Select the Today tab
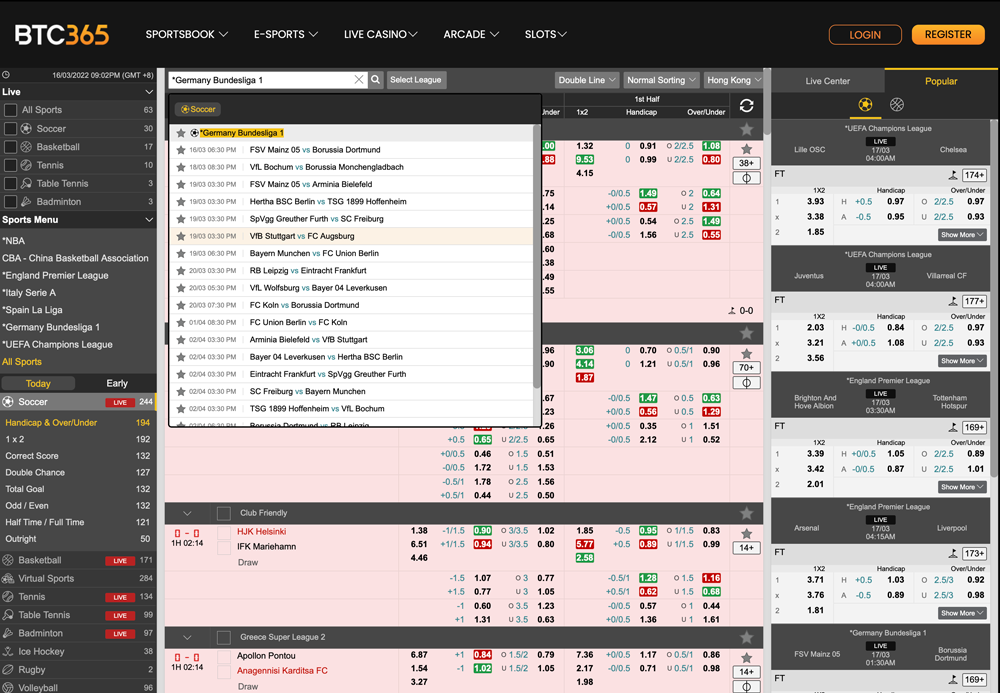The height and width of the screenshot is (693, 1000). [38, 383]
